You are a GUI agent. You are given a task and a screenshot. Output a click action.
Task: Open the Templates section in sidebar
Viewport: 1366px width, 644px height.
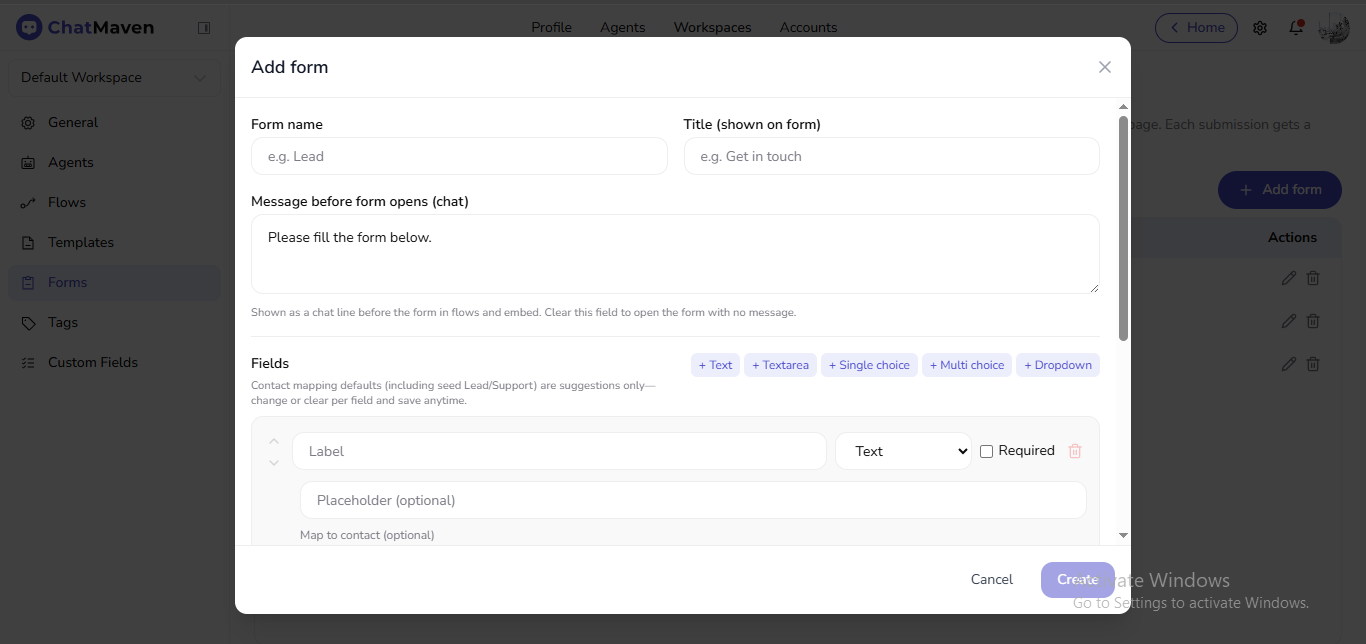click(x=79, y=242)
